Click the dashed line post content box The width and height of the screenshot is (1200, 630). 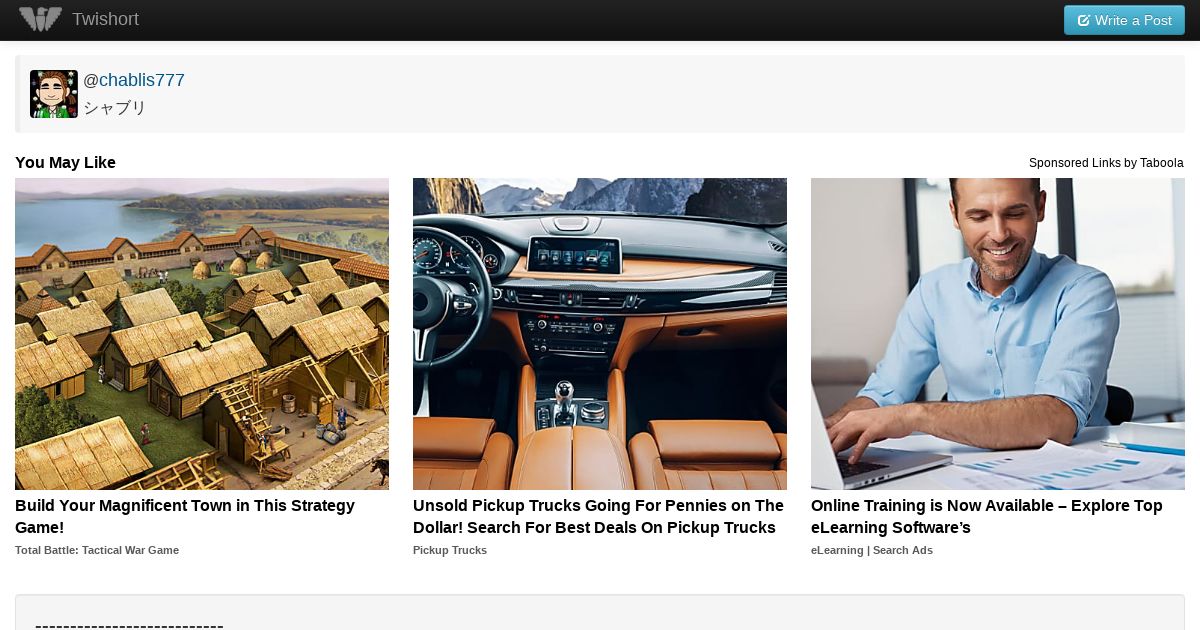tap(600, 613)
